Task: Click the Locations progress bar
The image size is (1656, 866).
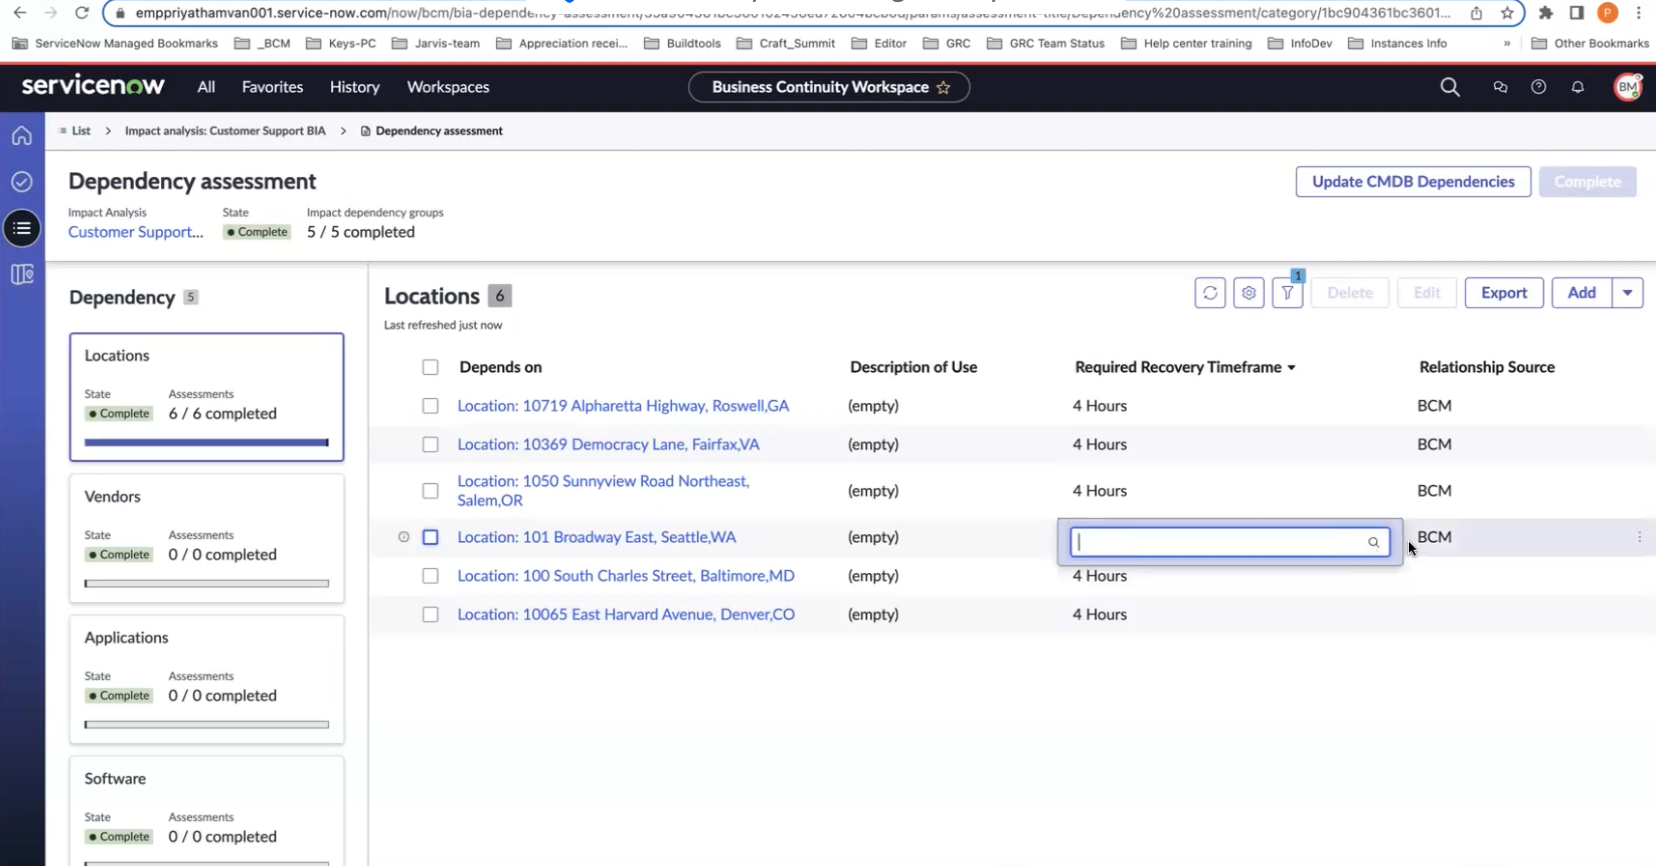Action: click(x=207, y=442)
